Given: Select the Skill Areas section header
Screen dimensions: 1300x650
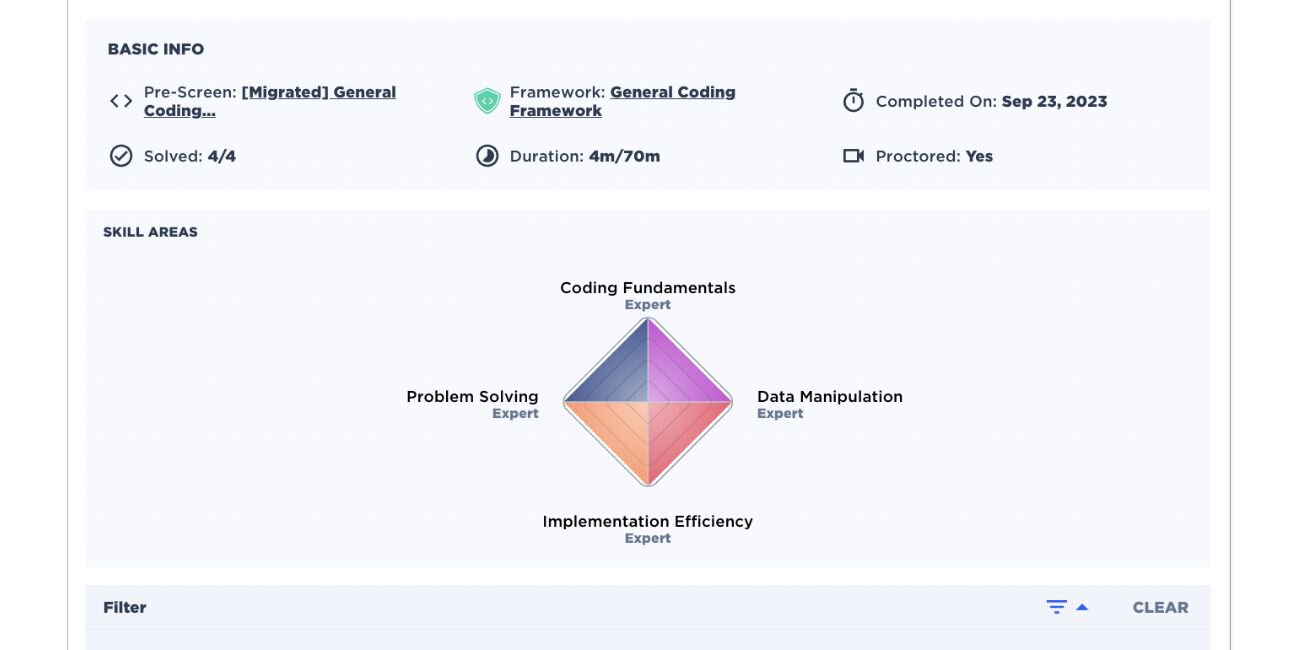Looking at the screenshot, I should tap(151, 231).
